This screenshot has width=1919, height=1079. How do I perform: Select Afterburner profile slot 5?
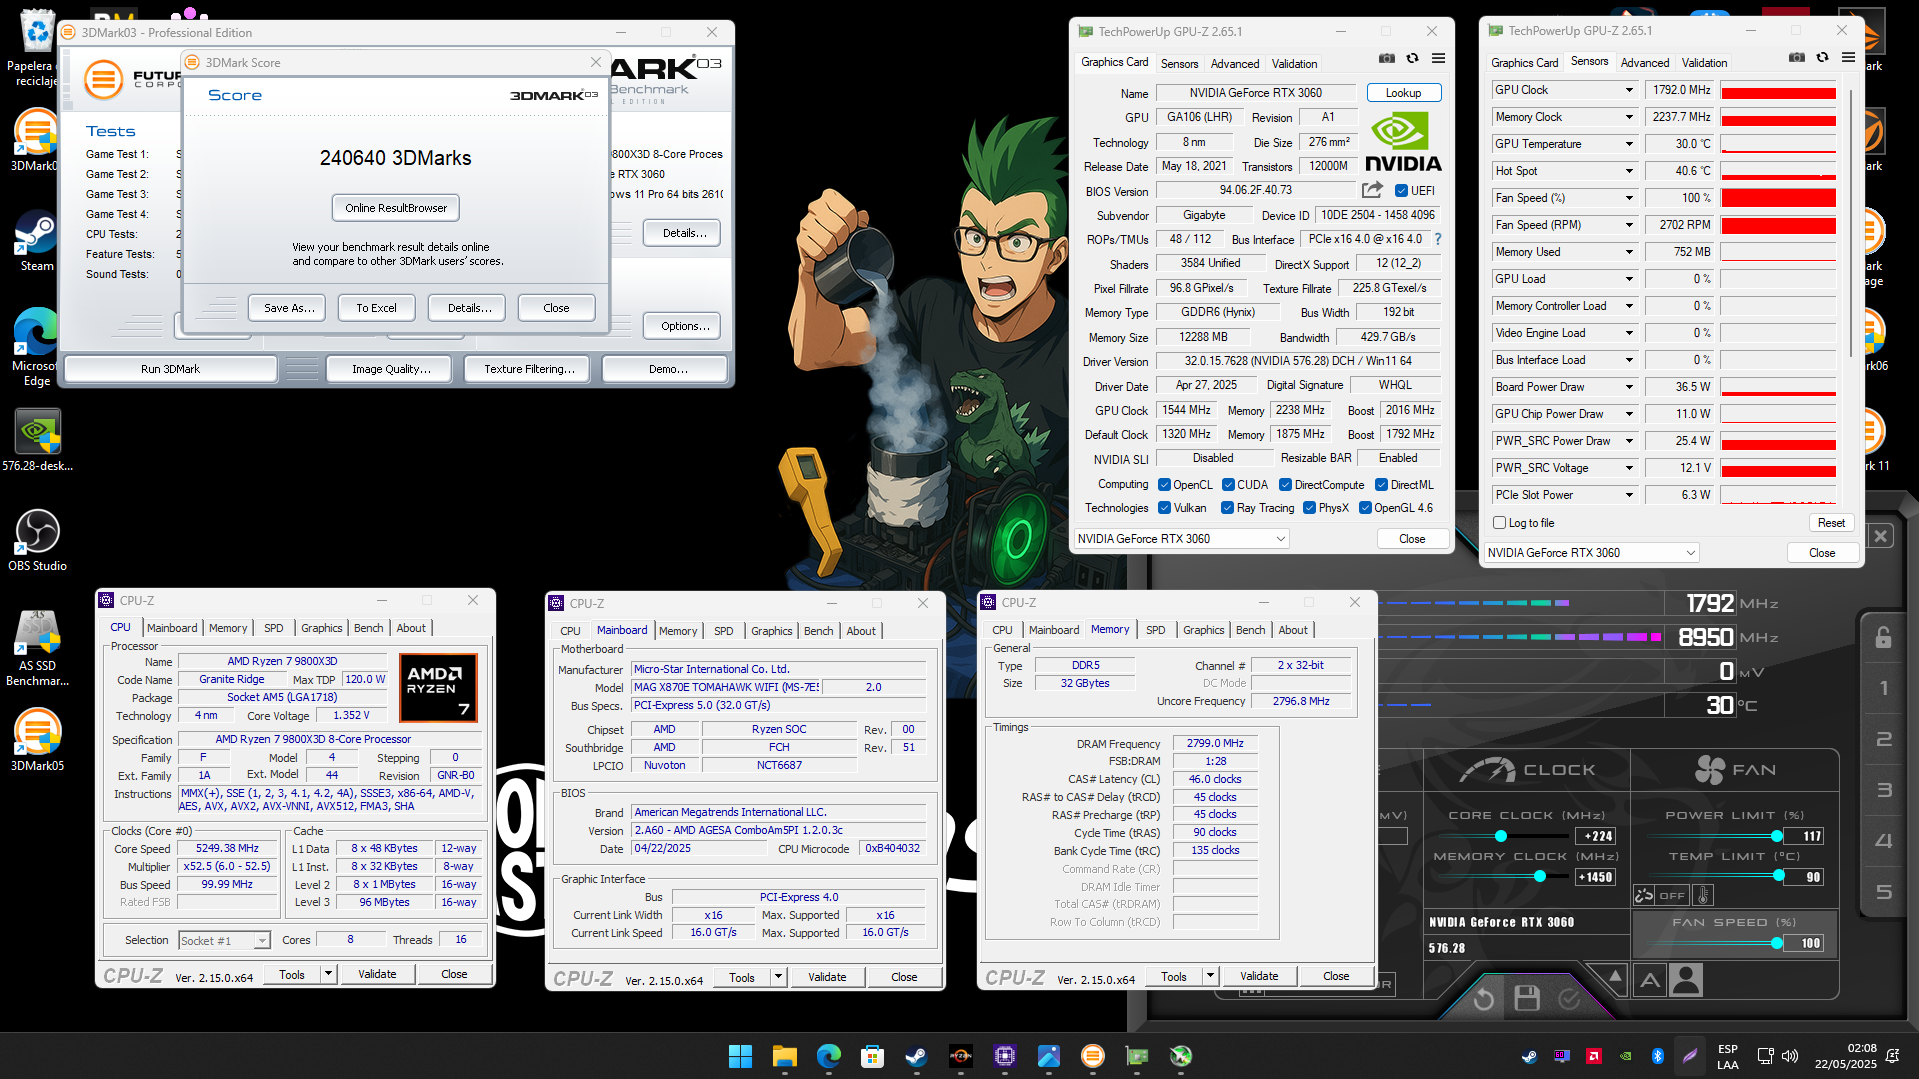[x=1884, y=892]
